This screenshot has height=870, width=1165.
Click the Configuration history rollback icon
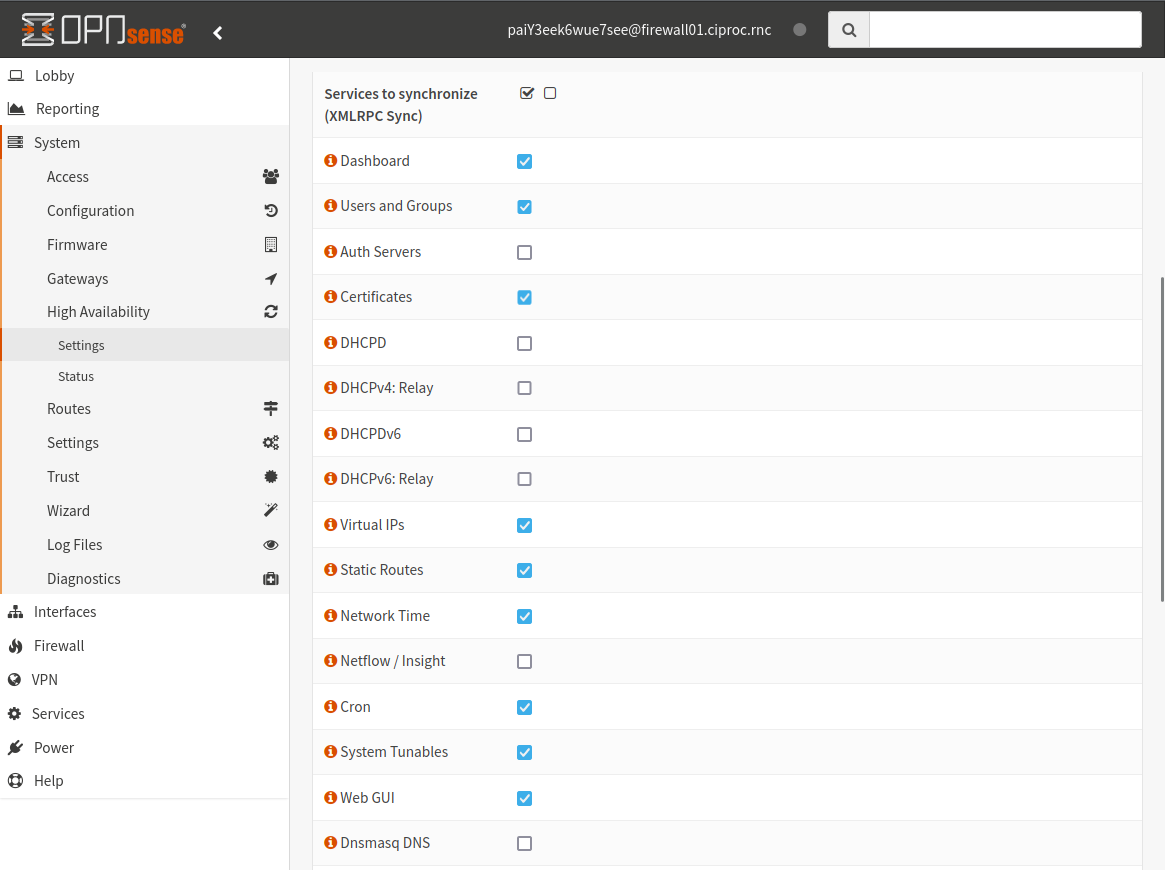[x=270, y=210]
